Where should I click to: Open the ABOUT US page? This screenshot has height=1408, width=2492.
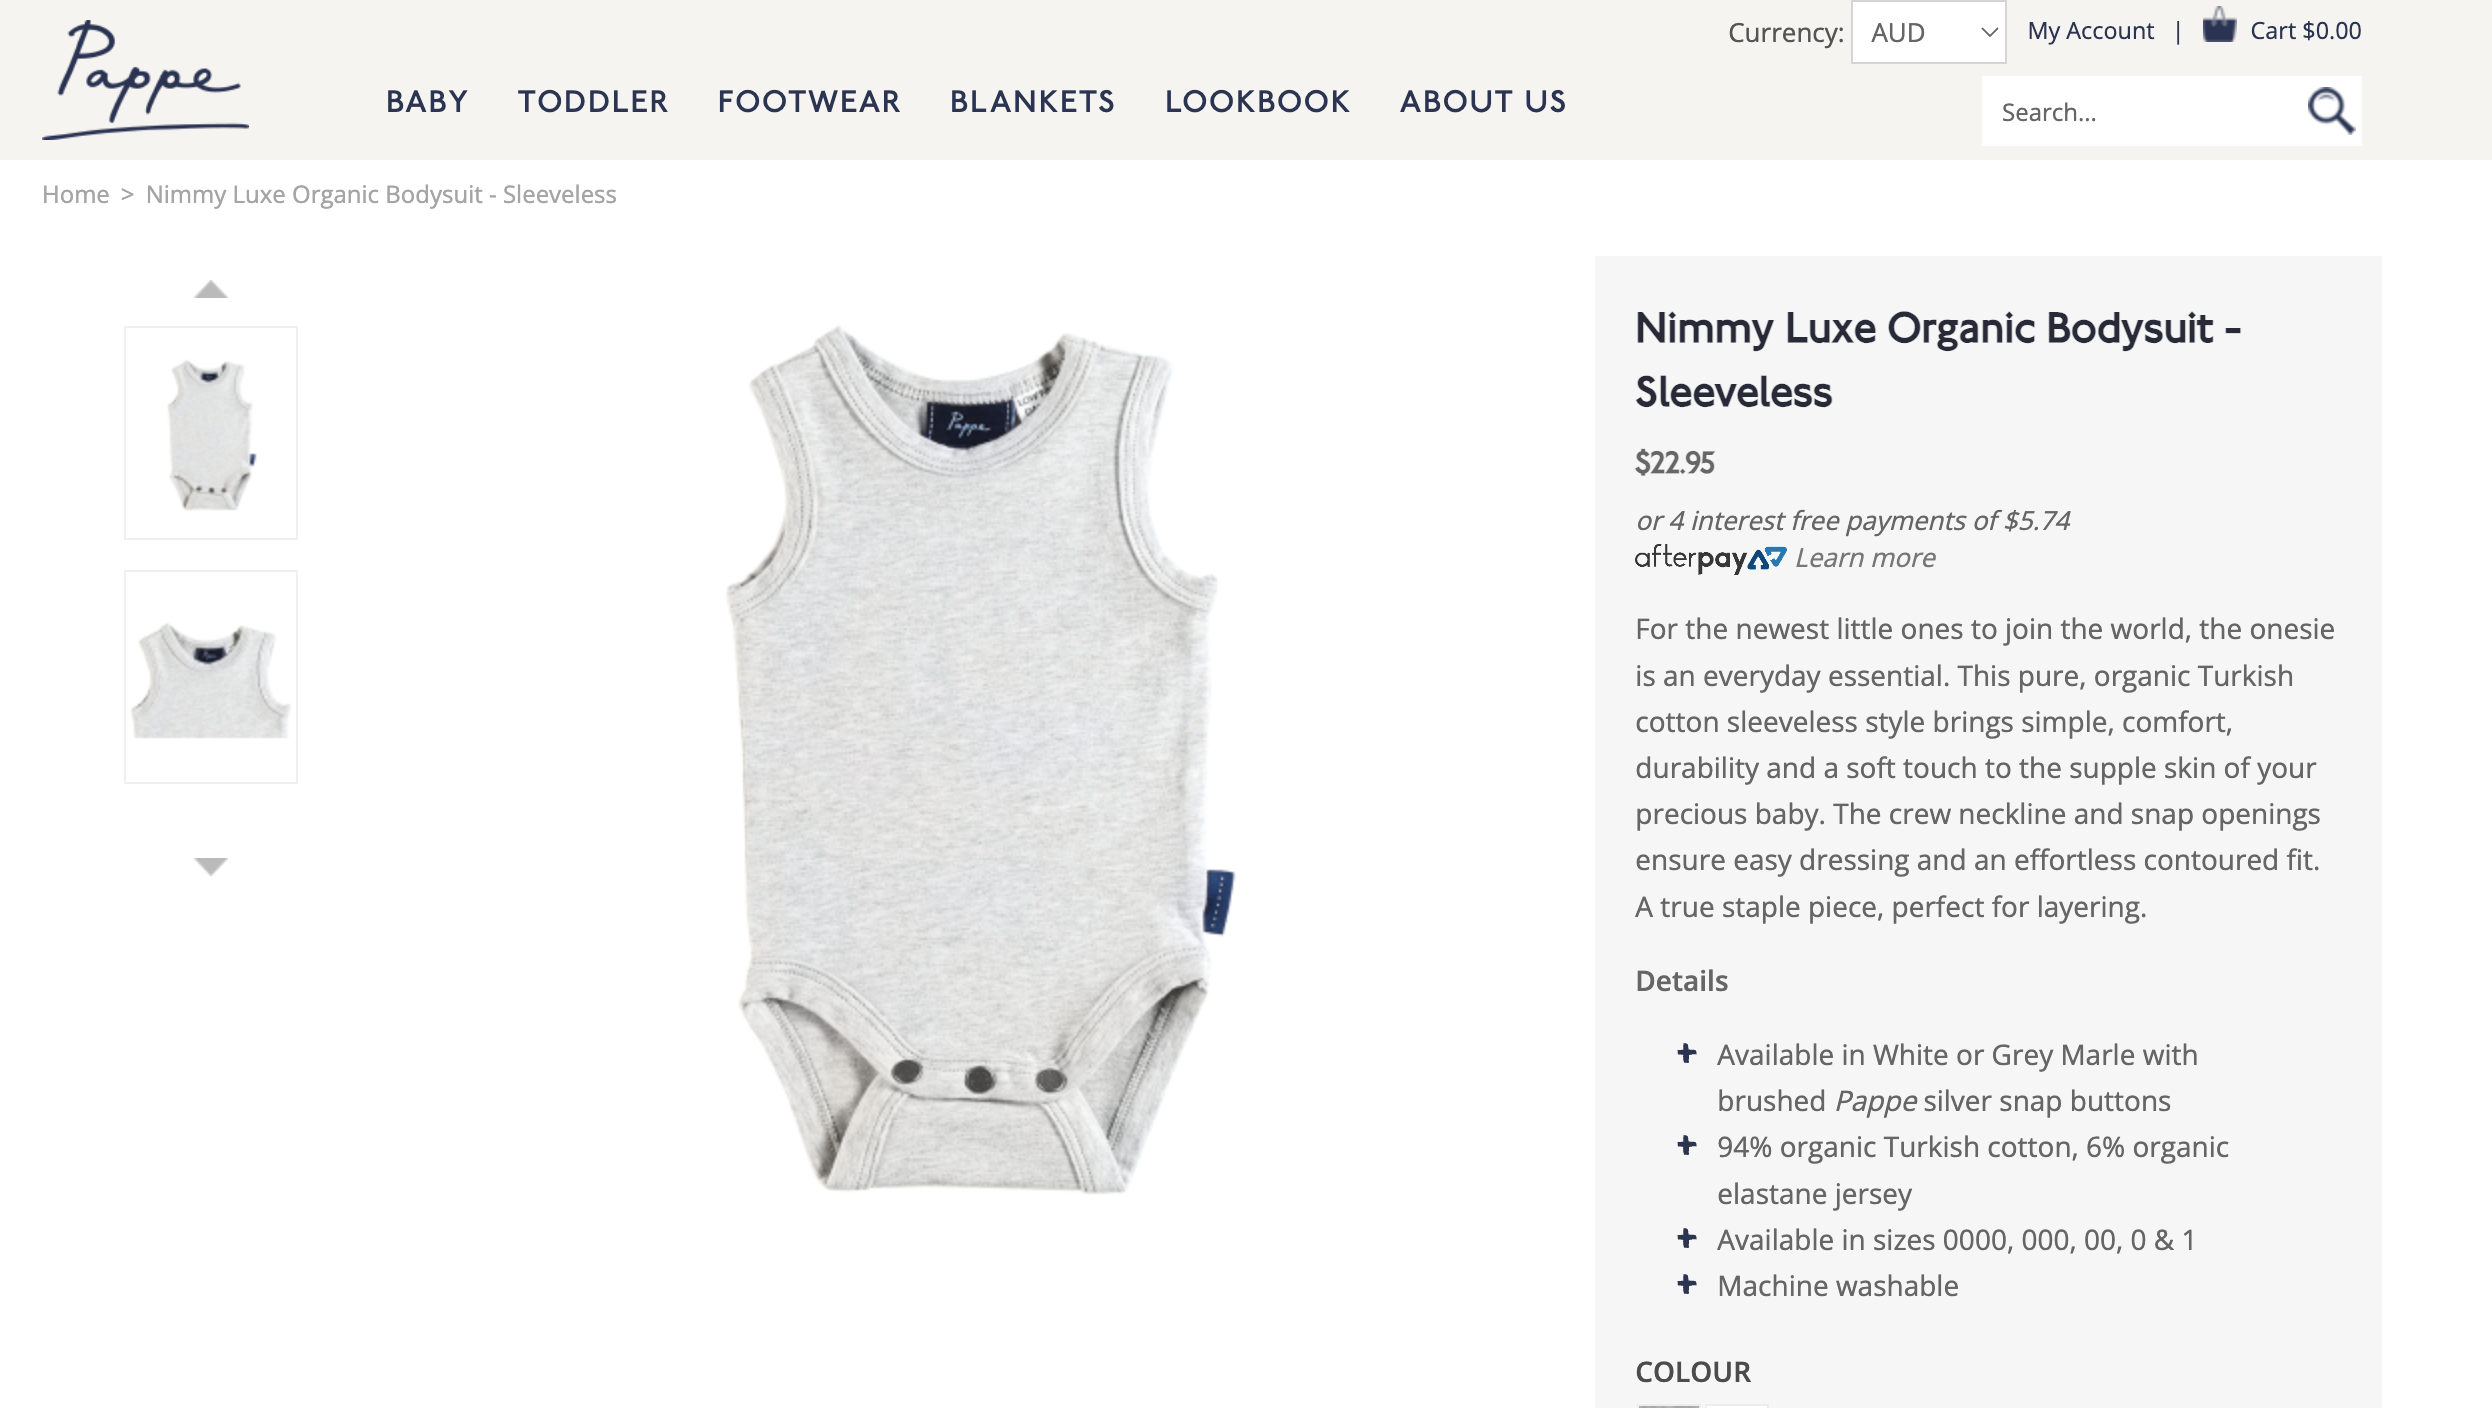(1483, 102)
